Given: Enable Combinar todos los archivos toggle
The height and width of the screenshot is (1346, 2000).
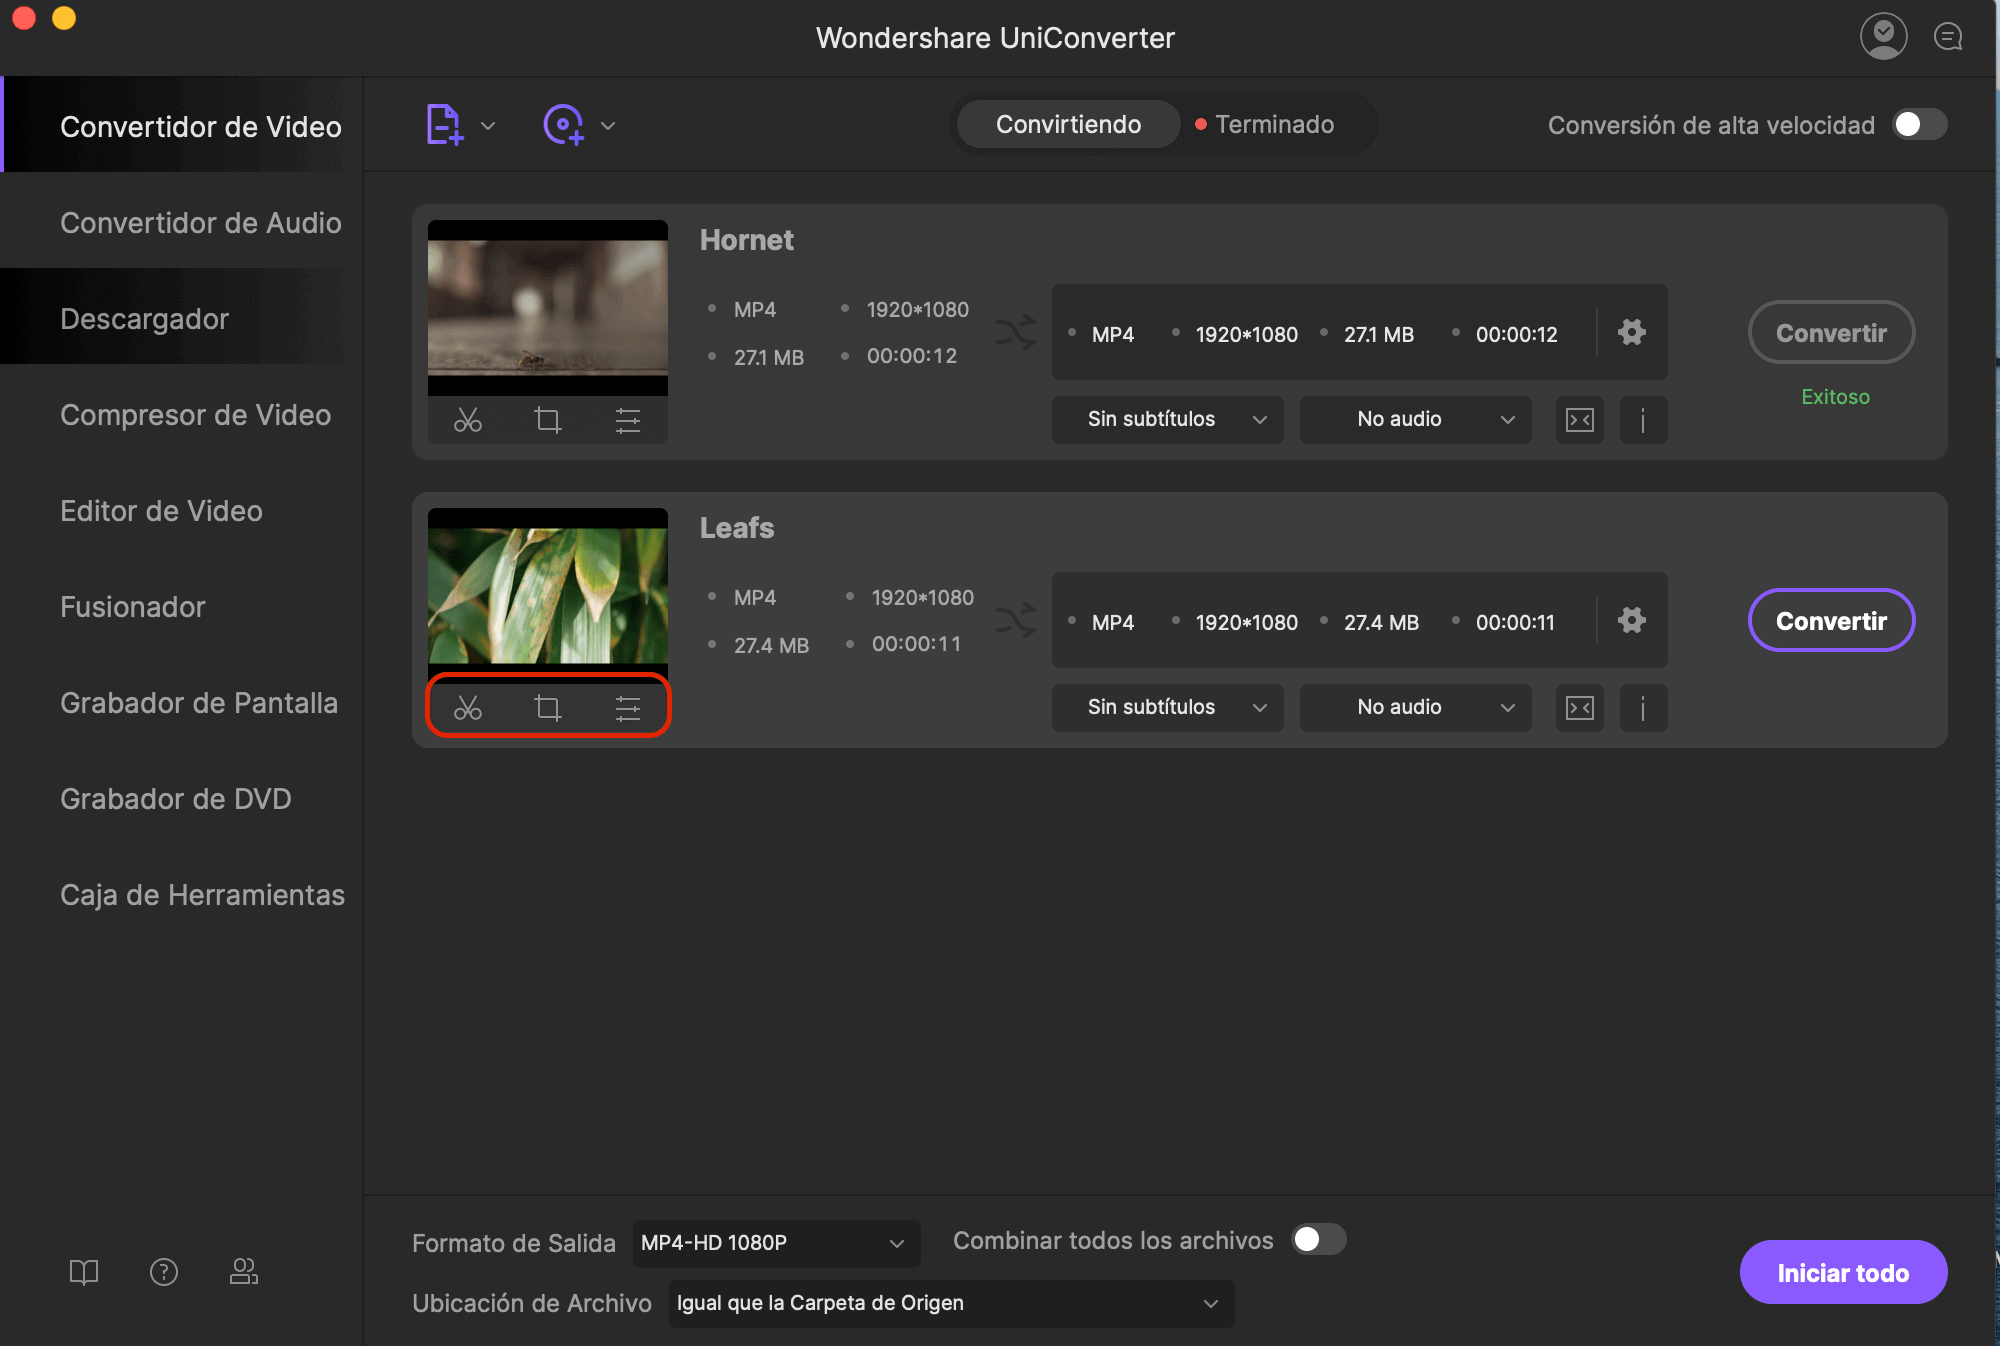Looking at the screenshot, I should pos(1318,1240).
